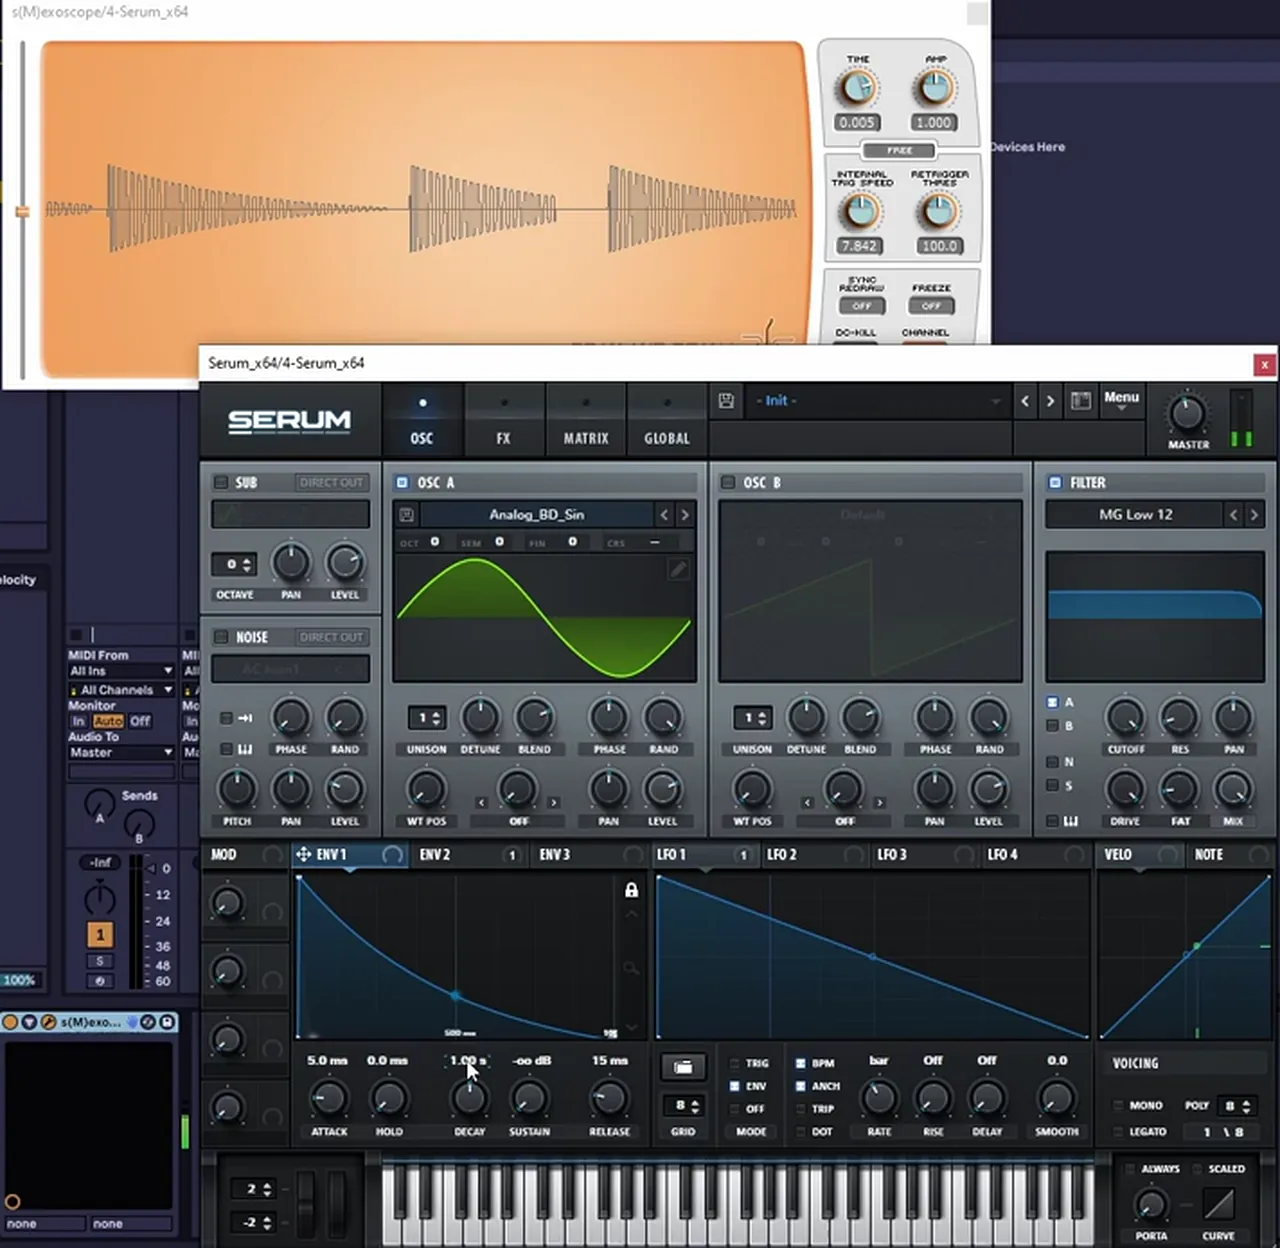Open the Menu dropdown in Serum
The width and height of the screenshot is (1280, 1248).
1121,400
